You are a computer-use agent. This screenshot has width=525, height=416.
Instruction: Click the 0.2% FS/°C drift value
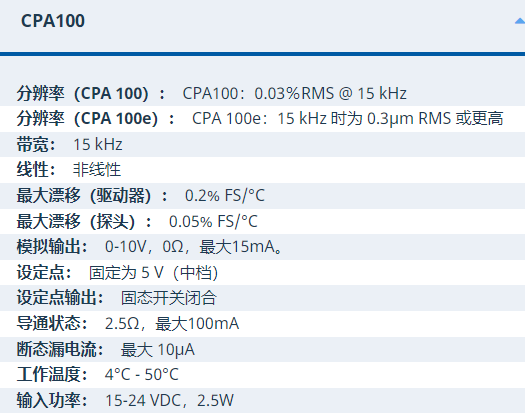point(225,196)
